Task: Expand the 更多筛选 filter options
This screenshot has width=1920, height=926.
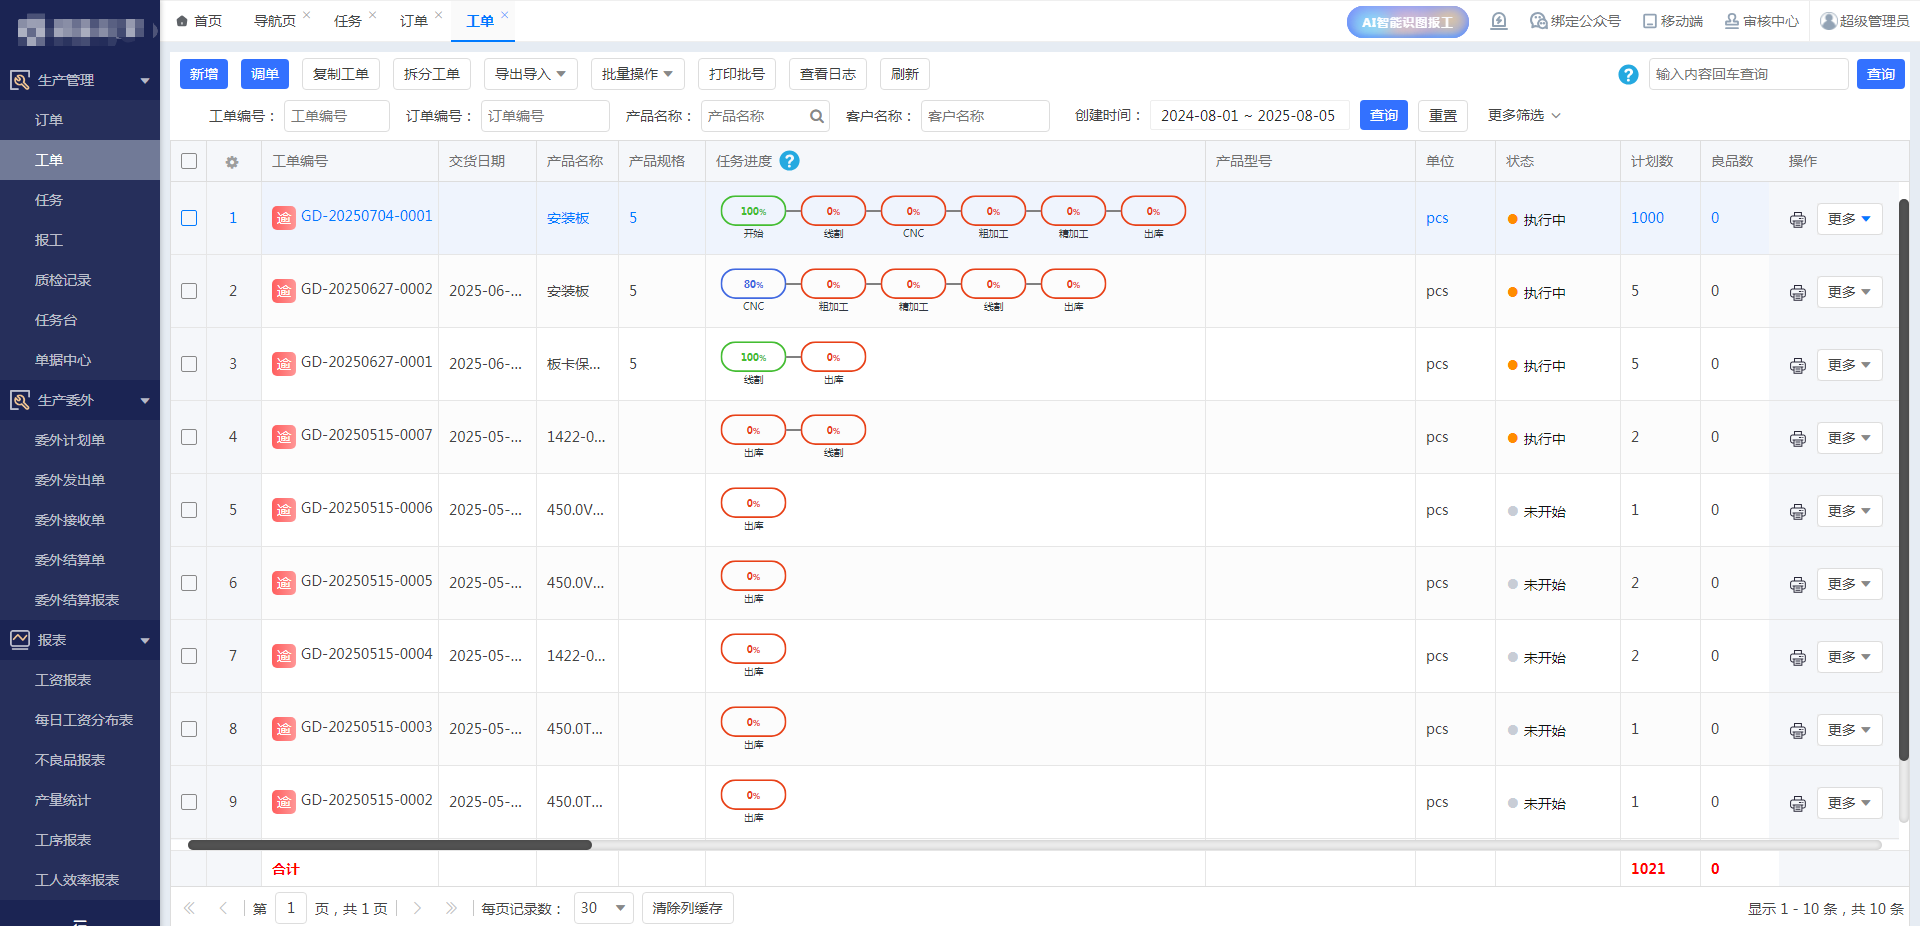Action: point(1523,116)
